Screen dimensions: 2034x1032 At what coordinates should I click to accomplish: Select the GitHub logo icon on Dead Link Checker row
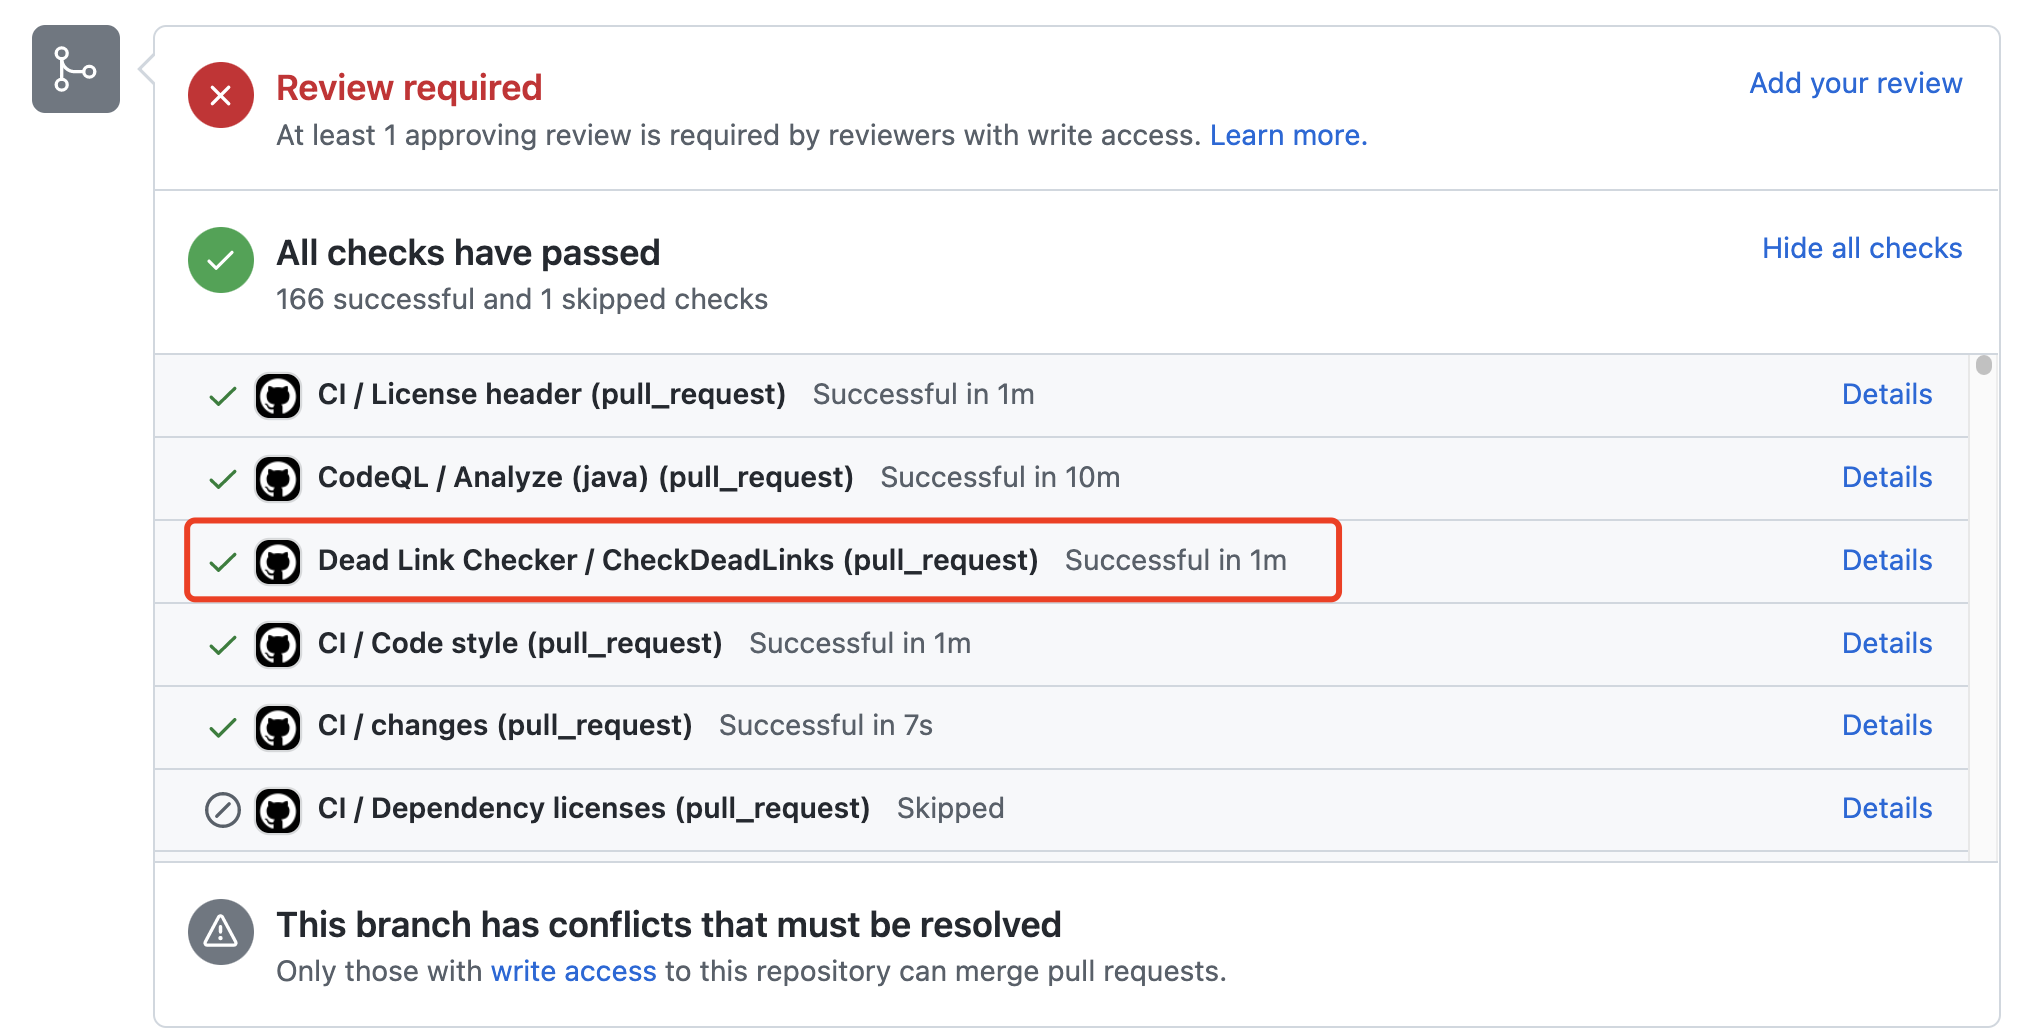click(279, 561)
